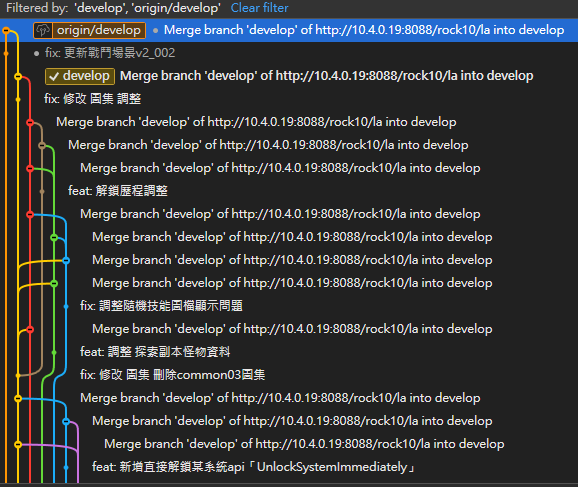This screenshot has width=578, height=487.
Task: Select the merge commit beside the develop label
Action: coord(327,76)
